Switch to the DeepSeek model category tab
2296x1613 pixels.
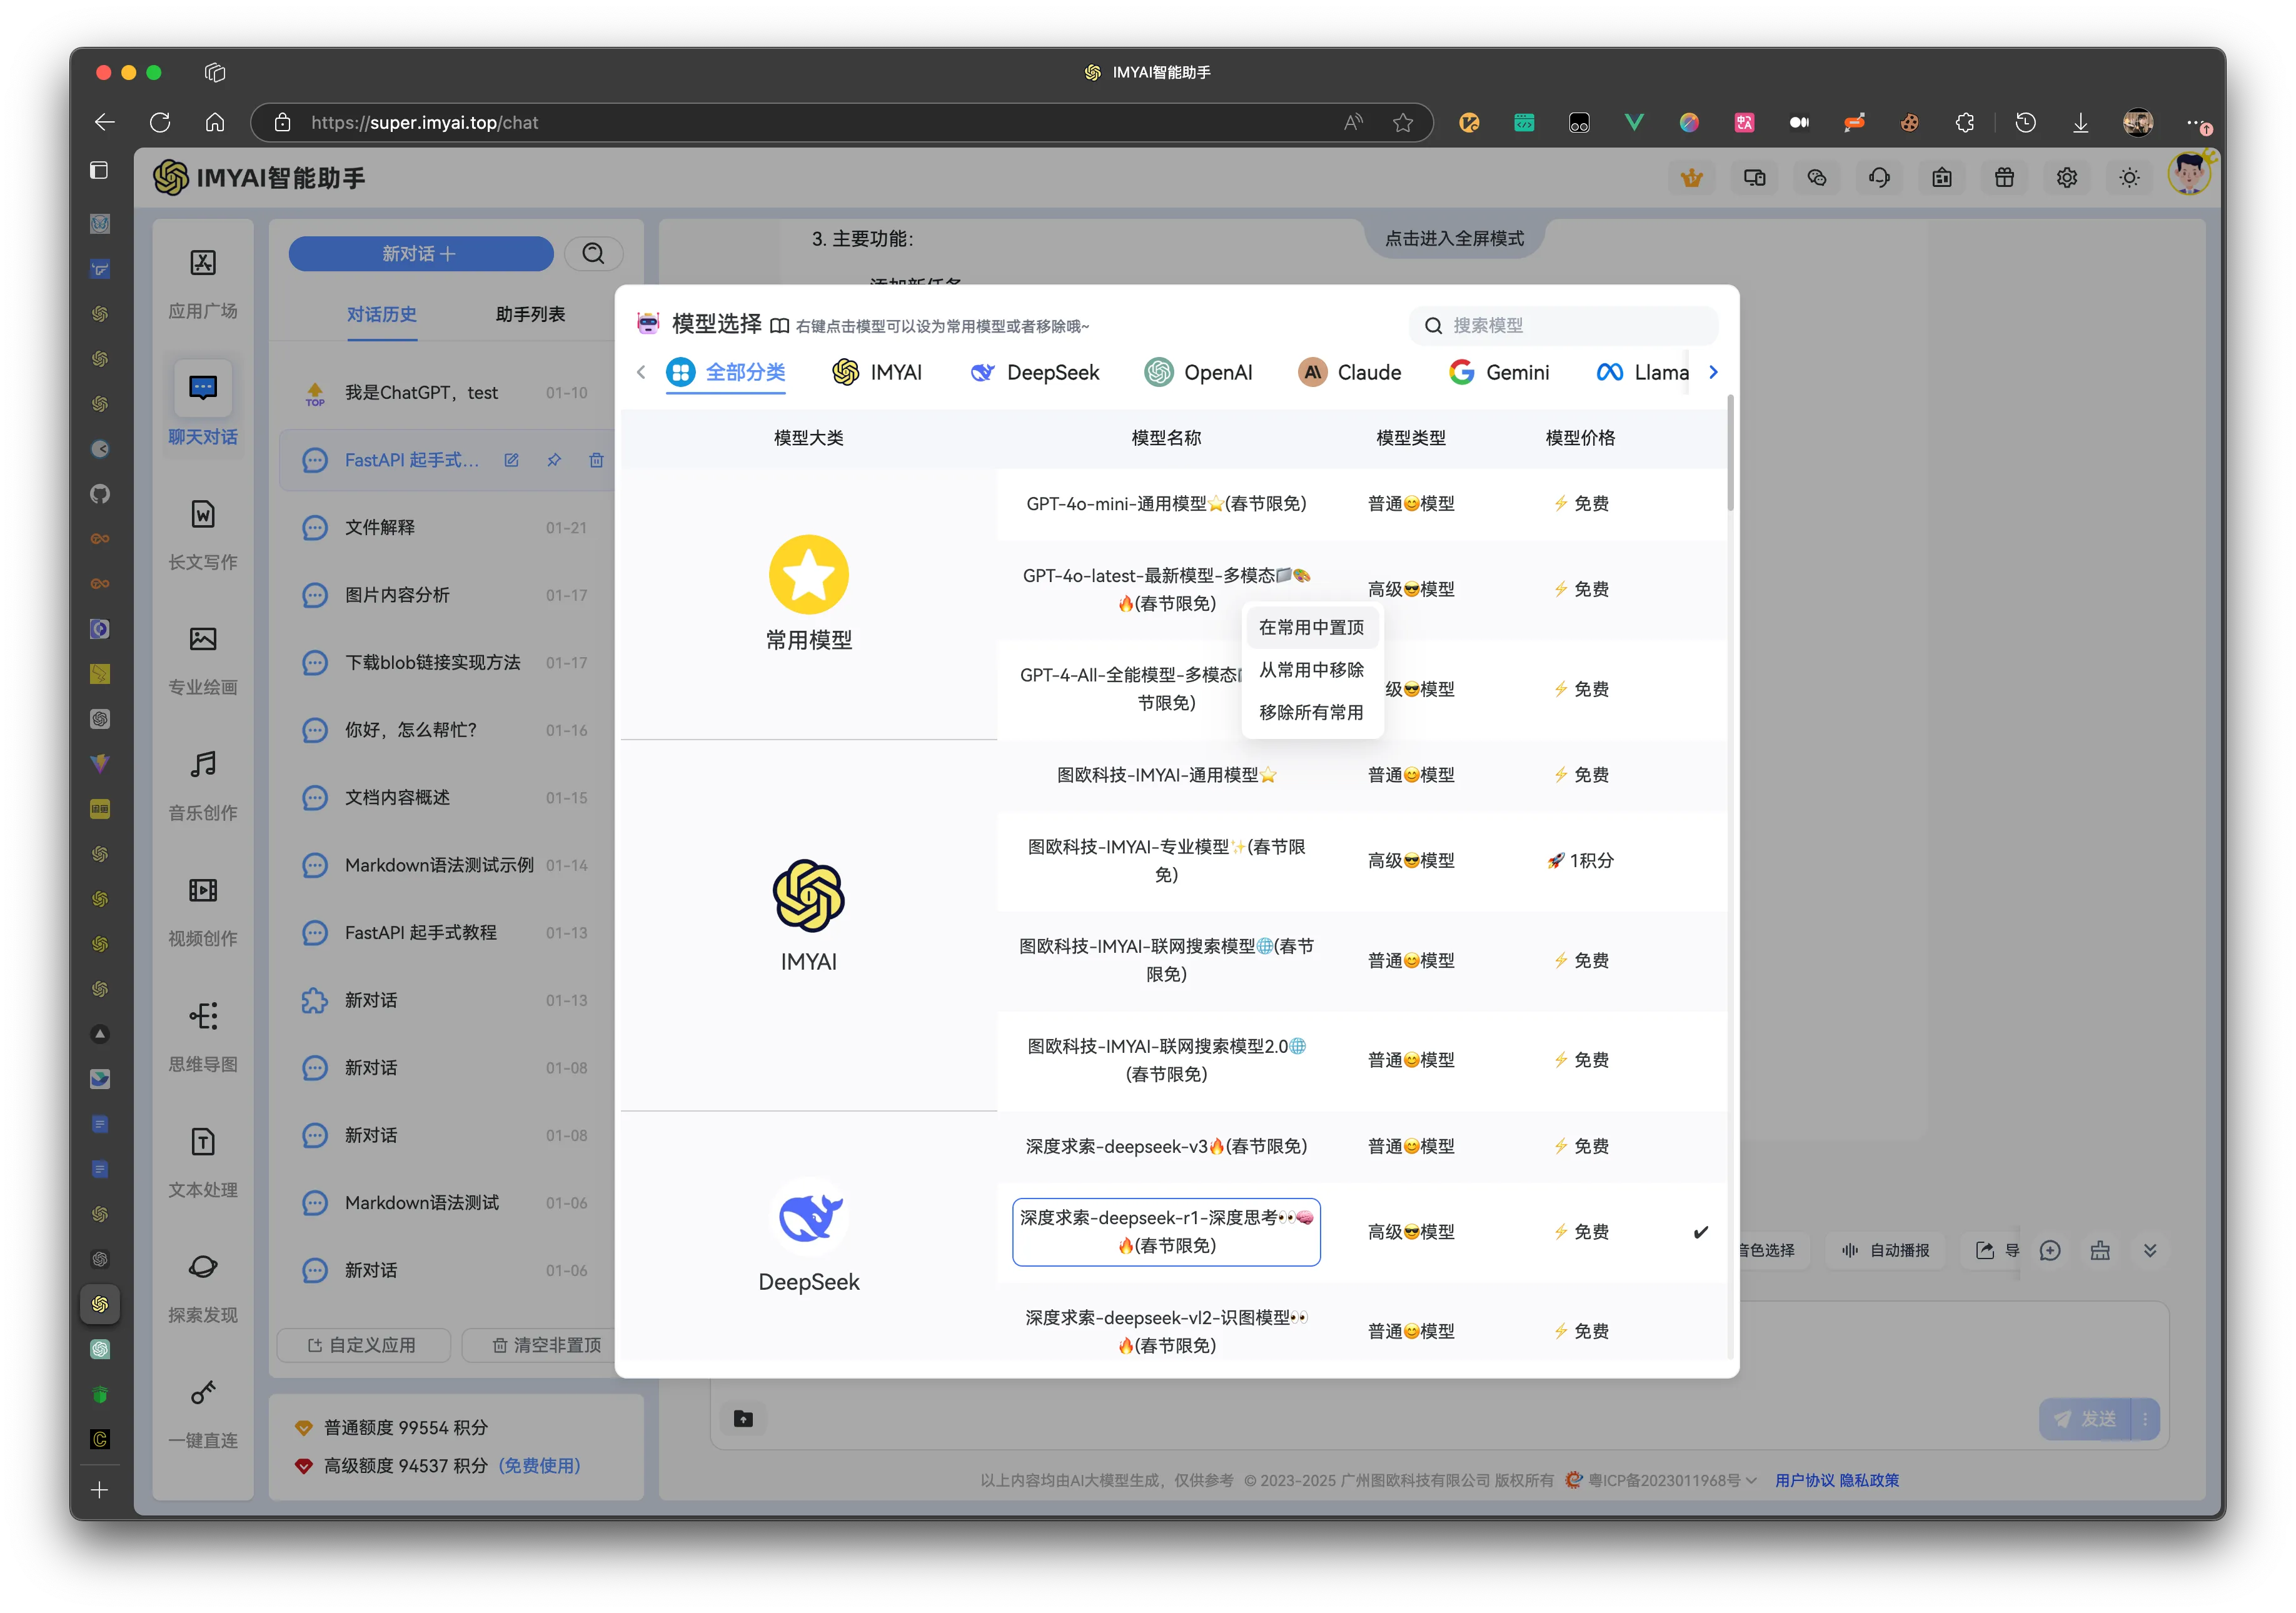click(1034, 372)
